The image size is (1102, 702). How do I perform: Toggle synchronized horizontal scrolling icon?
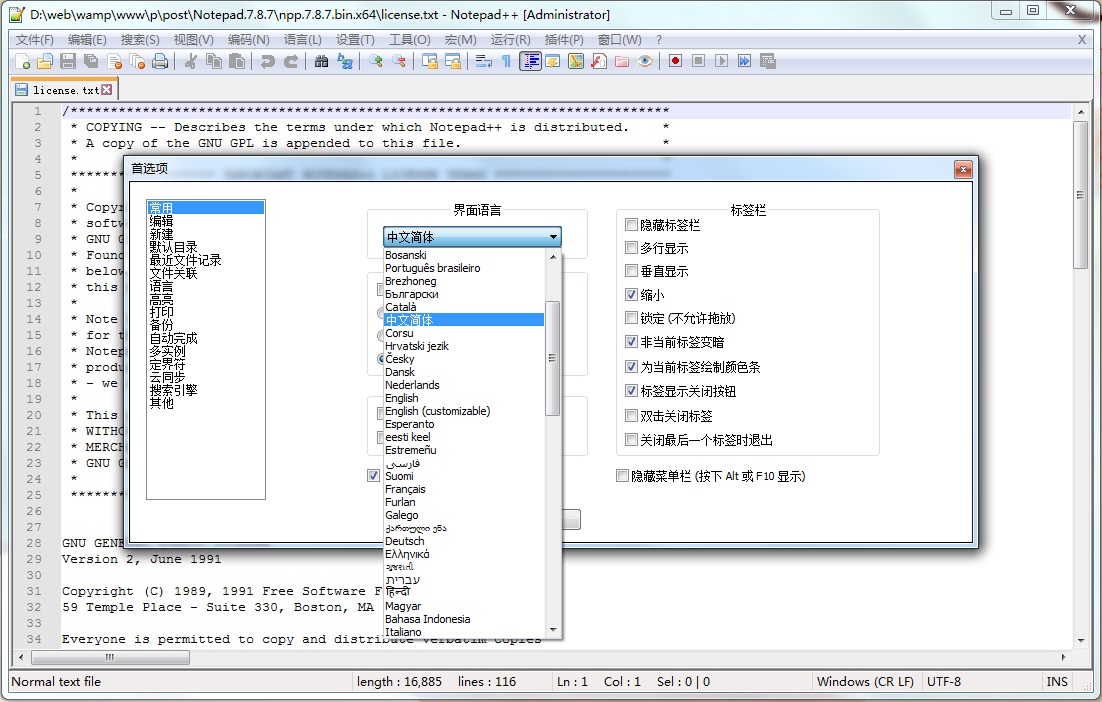pyautogui.click(x=453, y=62)
